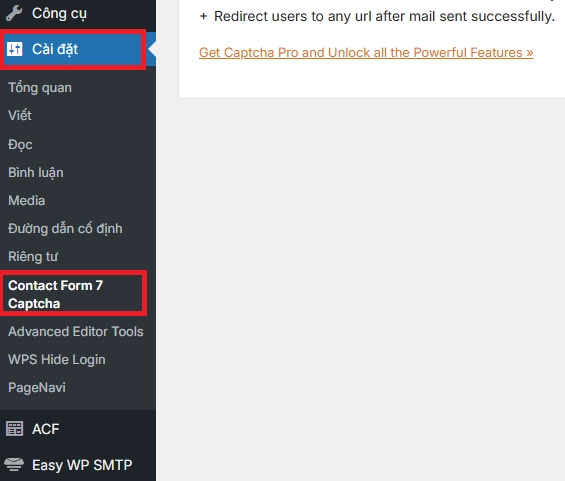Click the Cài đặt sliders icon
The width and height of the screenshot is (565, 481).
(14, 49)
